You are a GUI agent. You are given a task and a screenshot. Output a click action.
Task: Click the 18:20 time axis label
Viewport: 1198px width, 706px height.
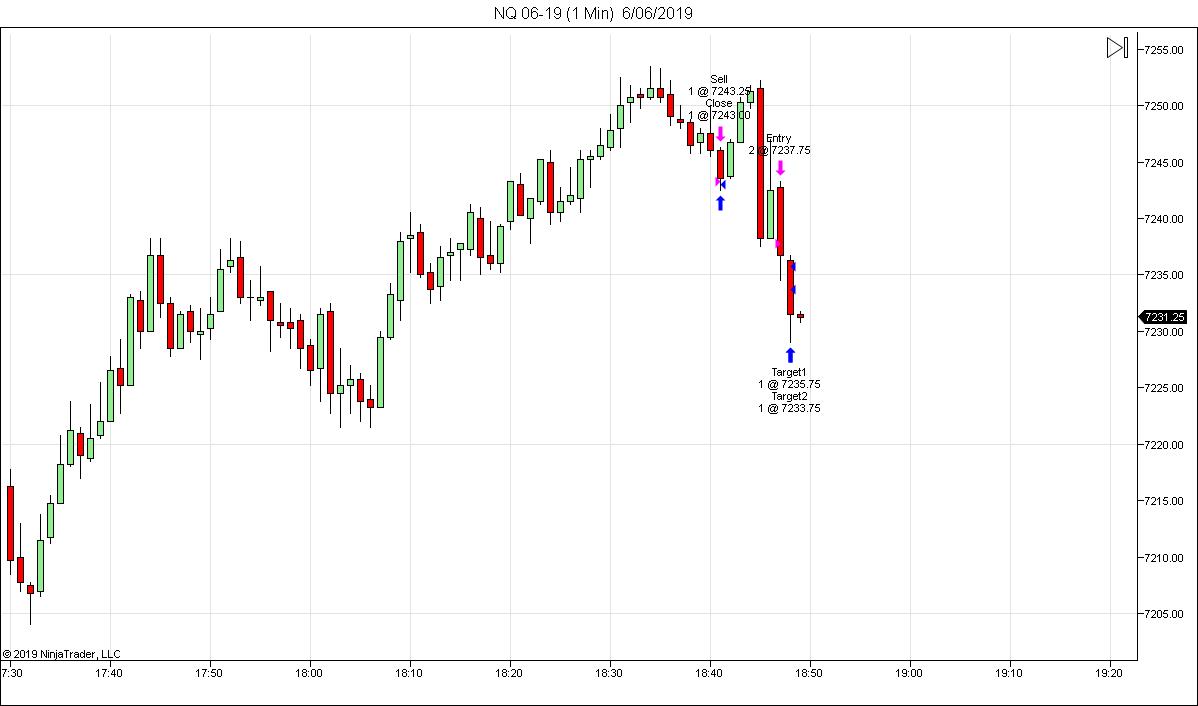(x=509, y=673)
